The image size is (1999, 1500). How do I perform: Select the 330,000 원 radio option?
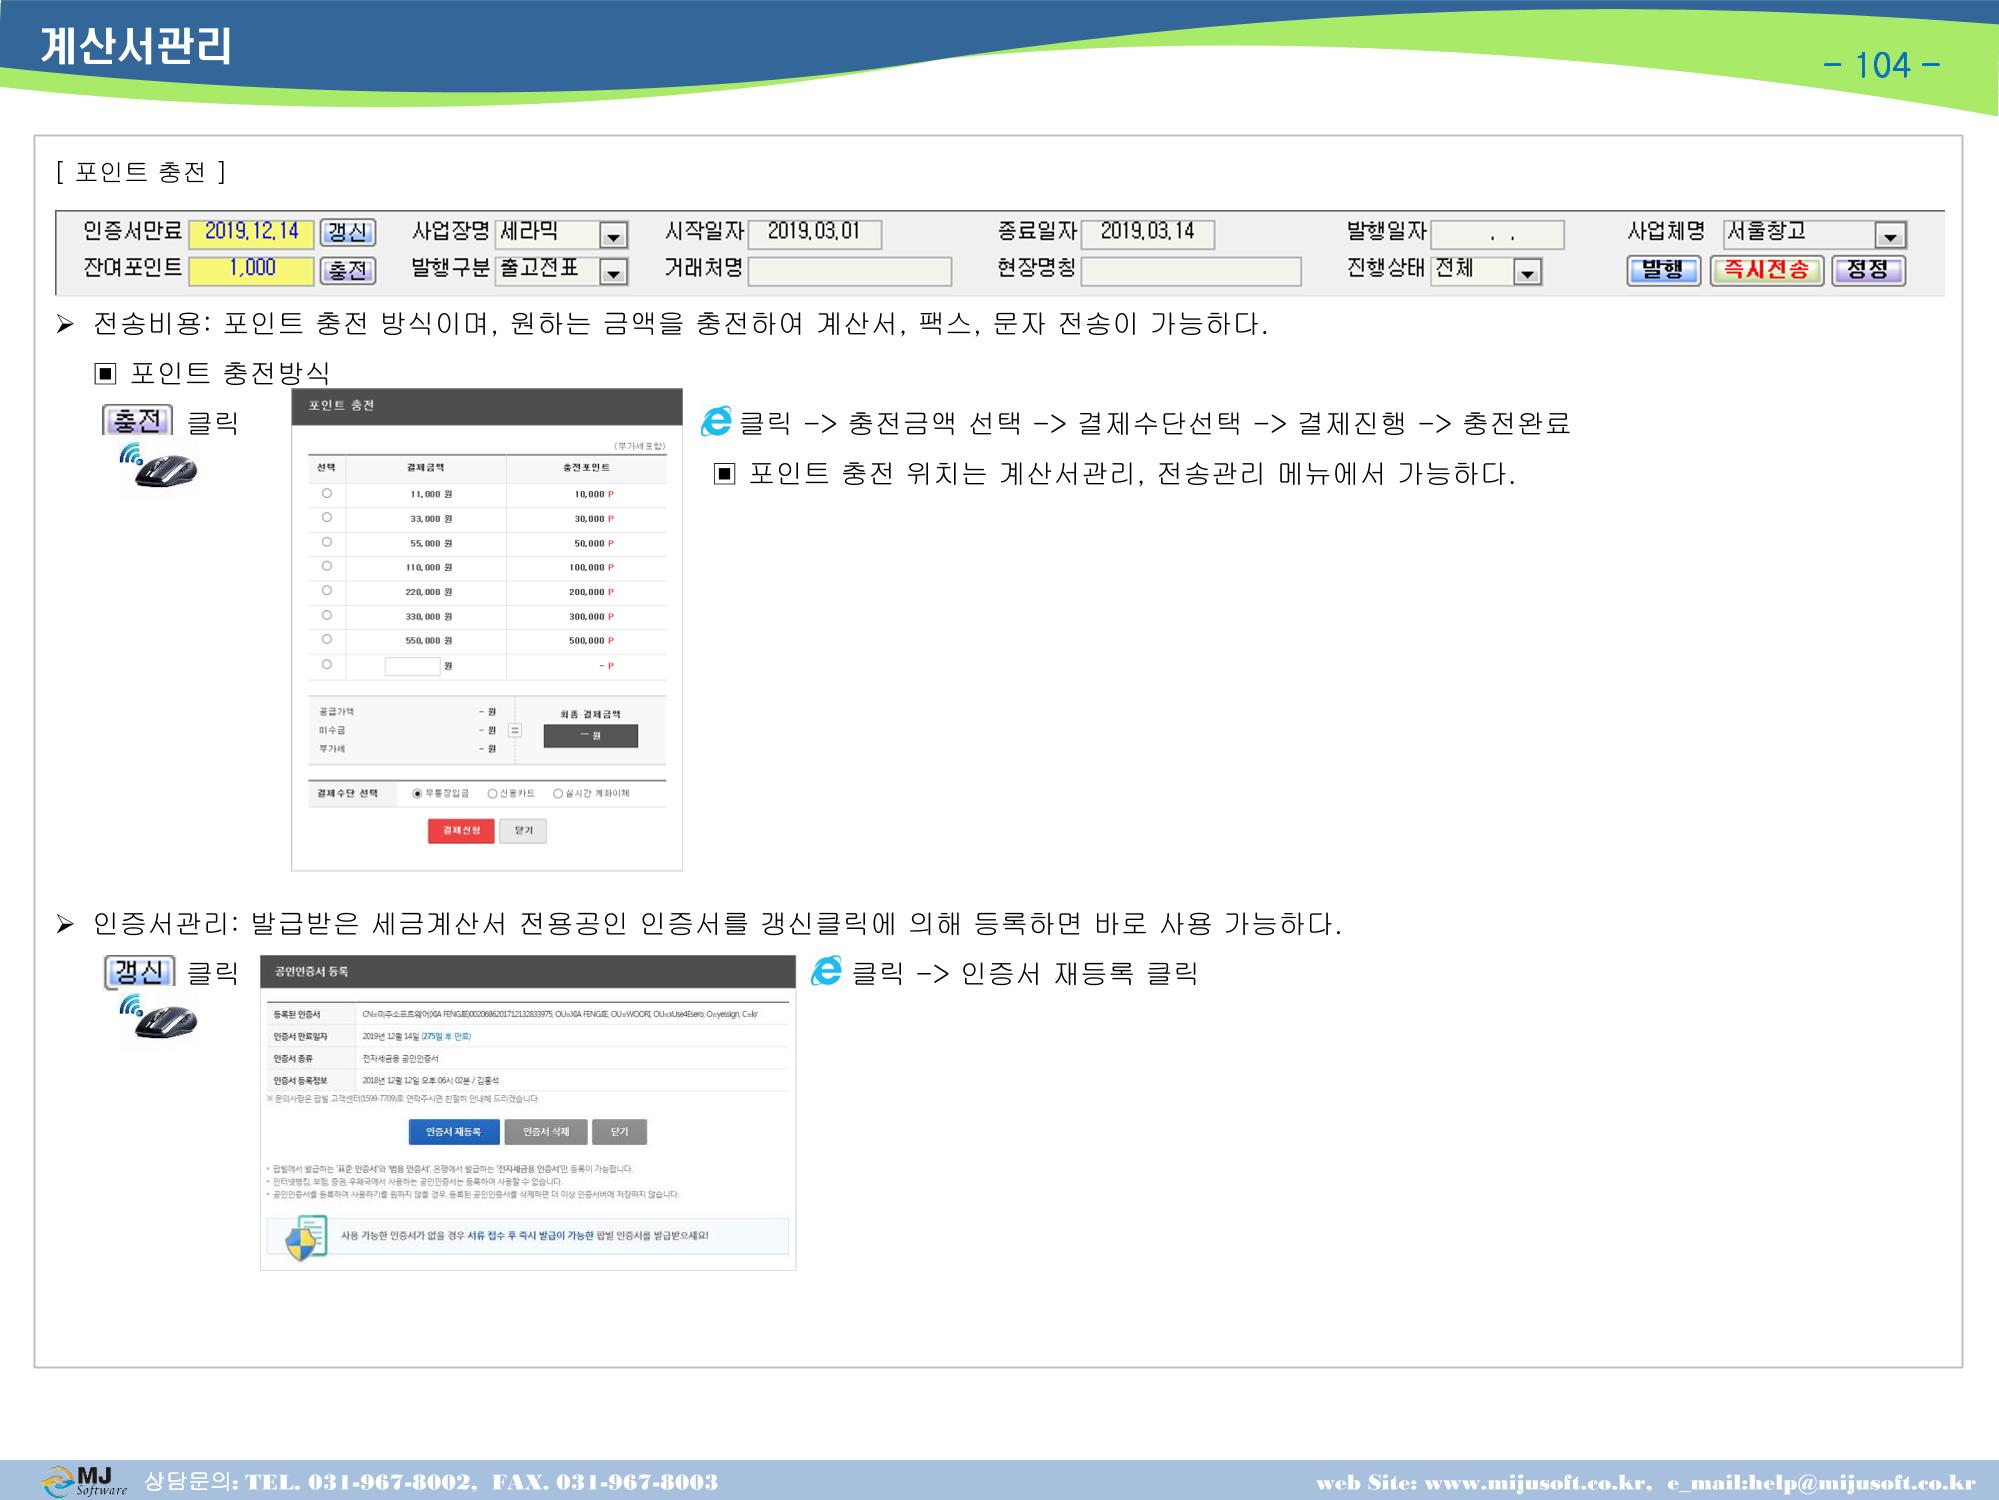pos(327,615)
